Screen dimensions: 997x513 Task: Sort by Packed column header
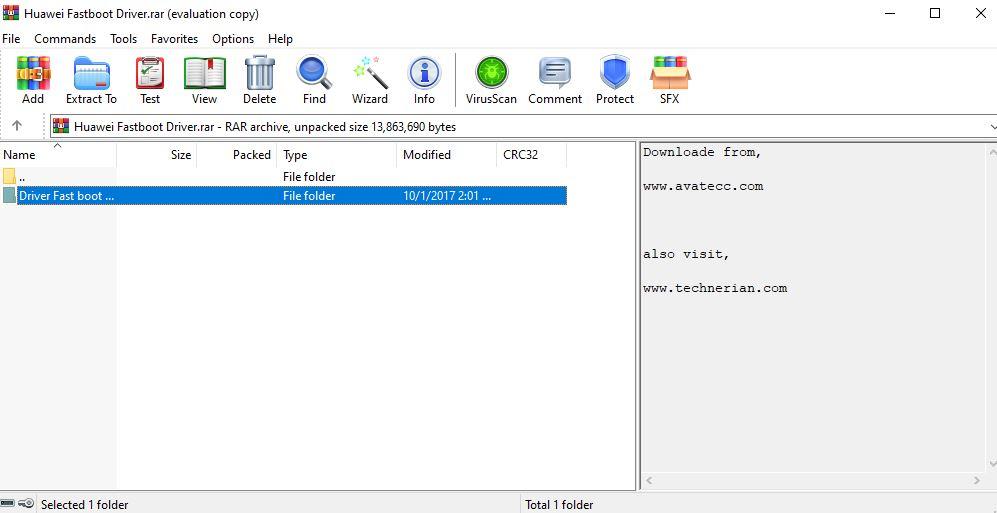(237, 154)
